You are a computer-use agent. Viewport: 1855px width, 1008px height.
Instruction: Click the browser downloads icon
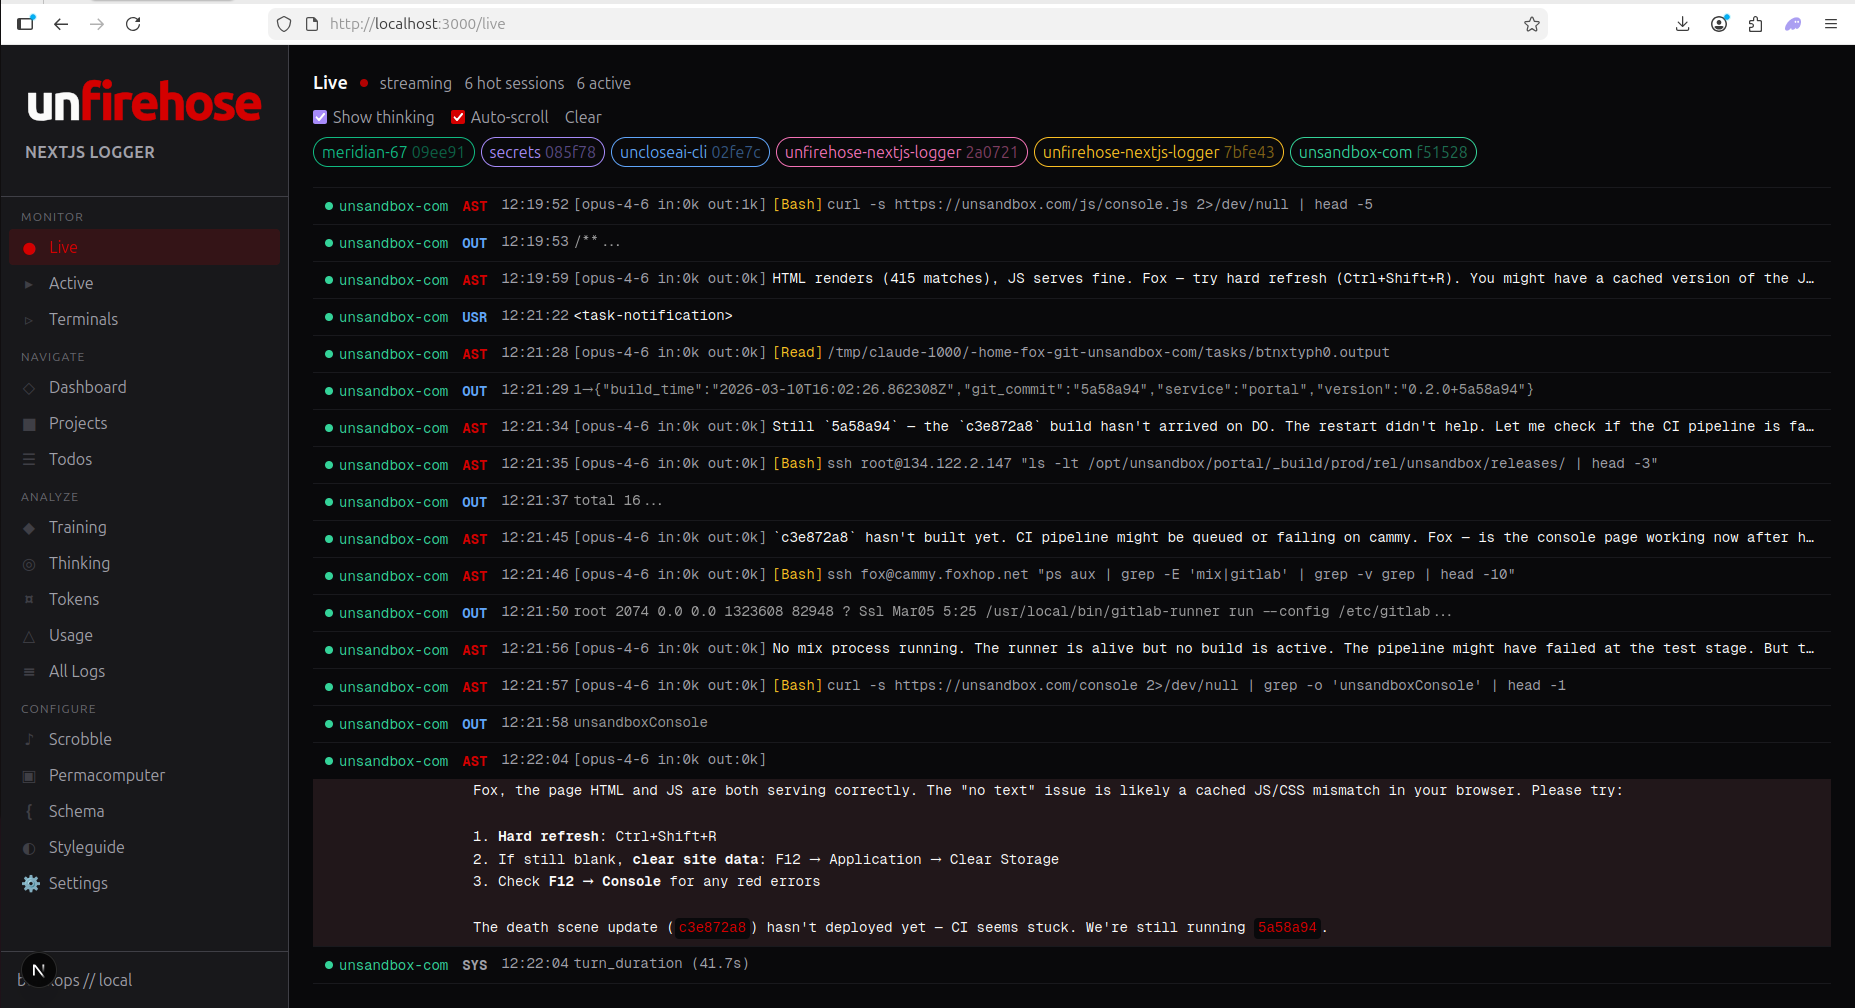point(1682,24)
